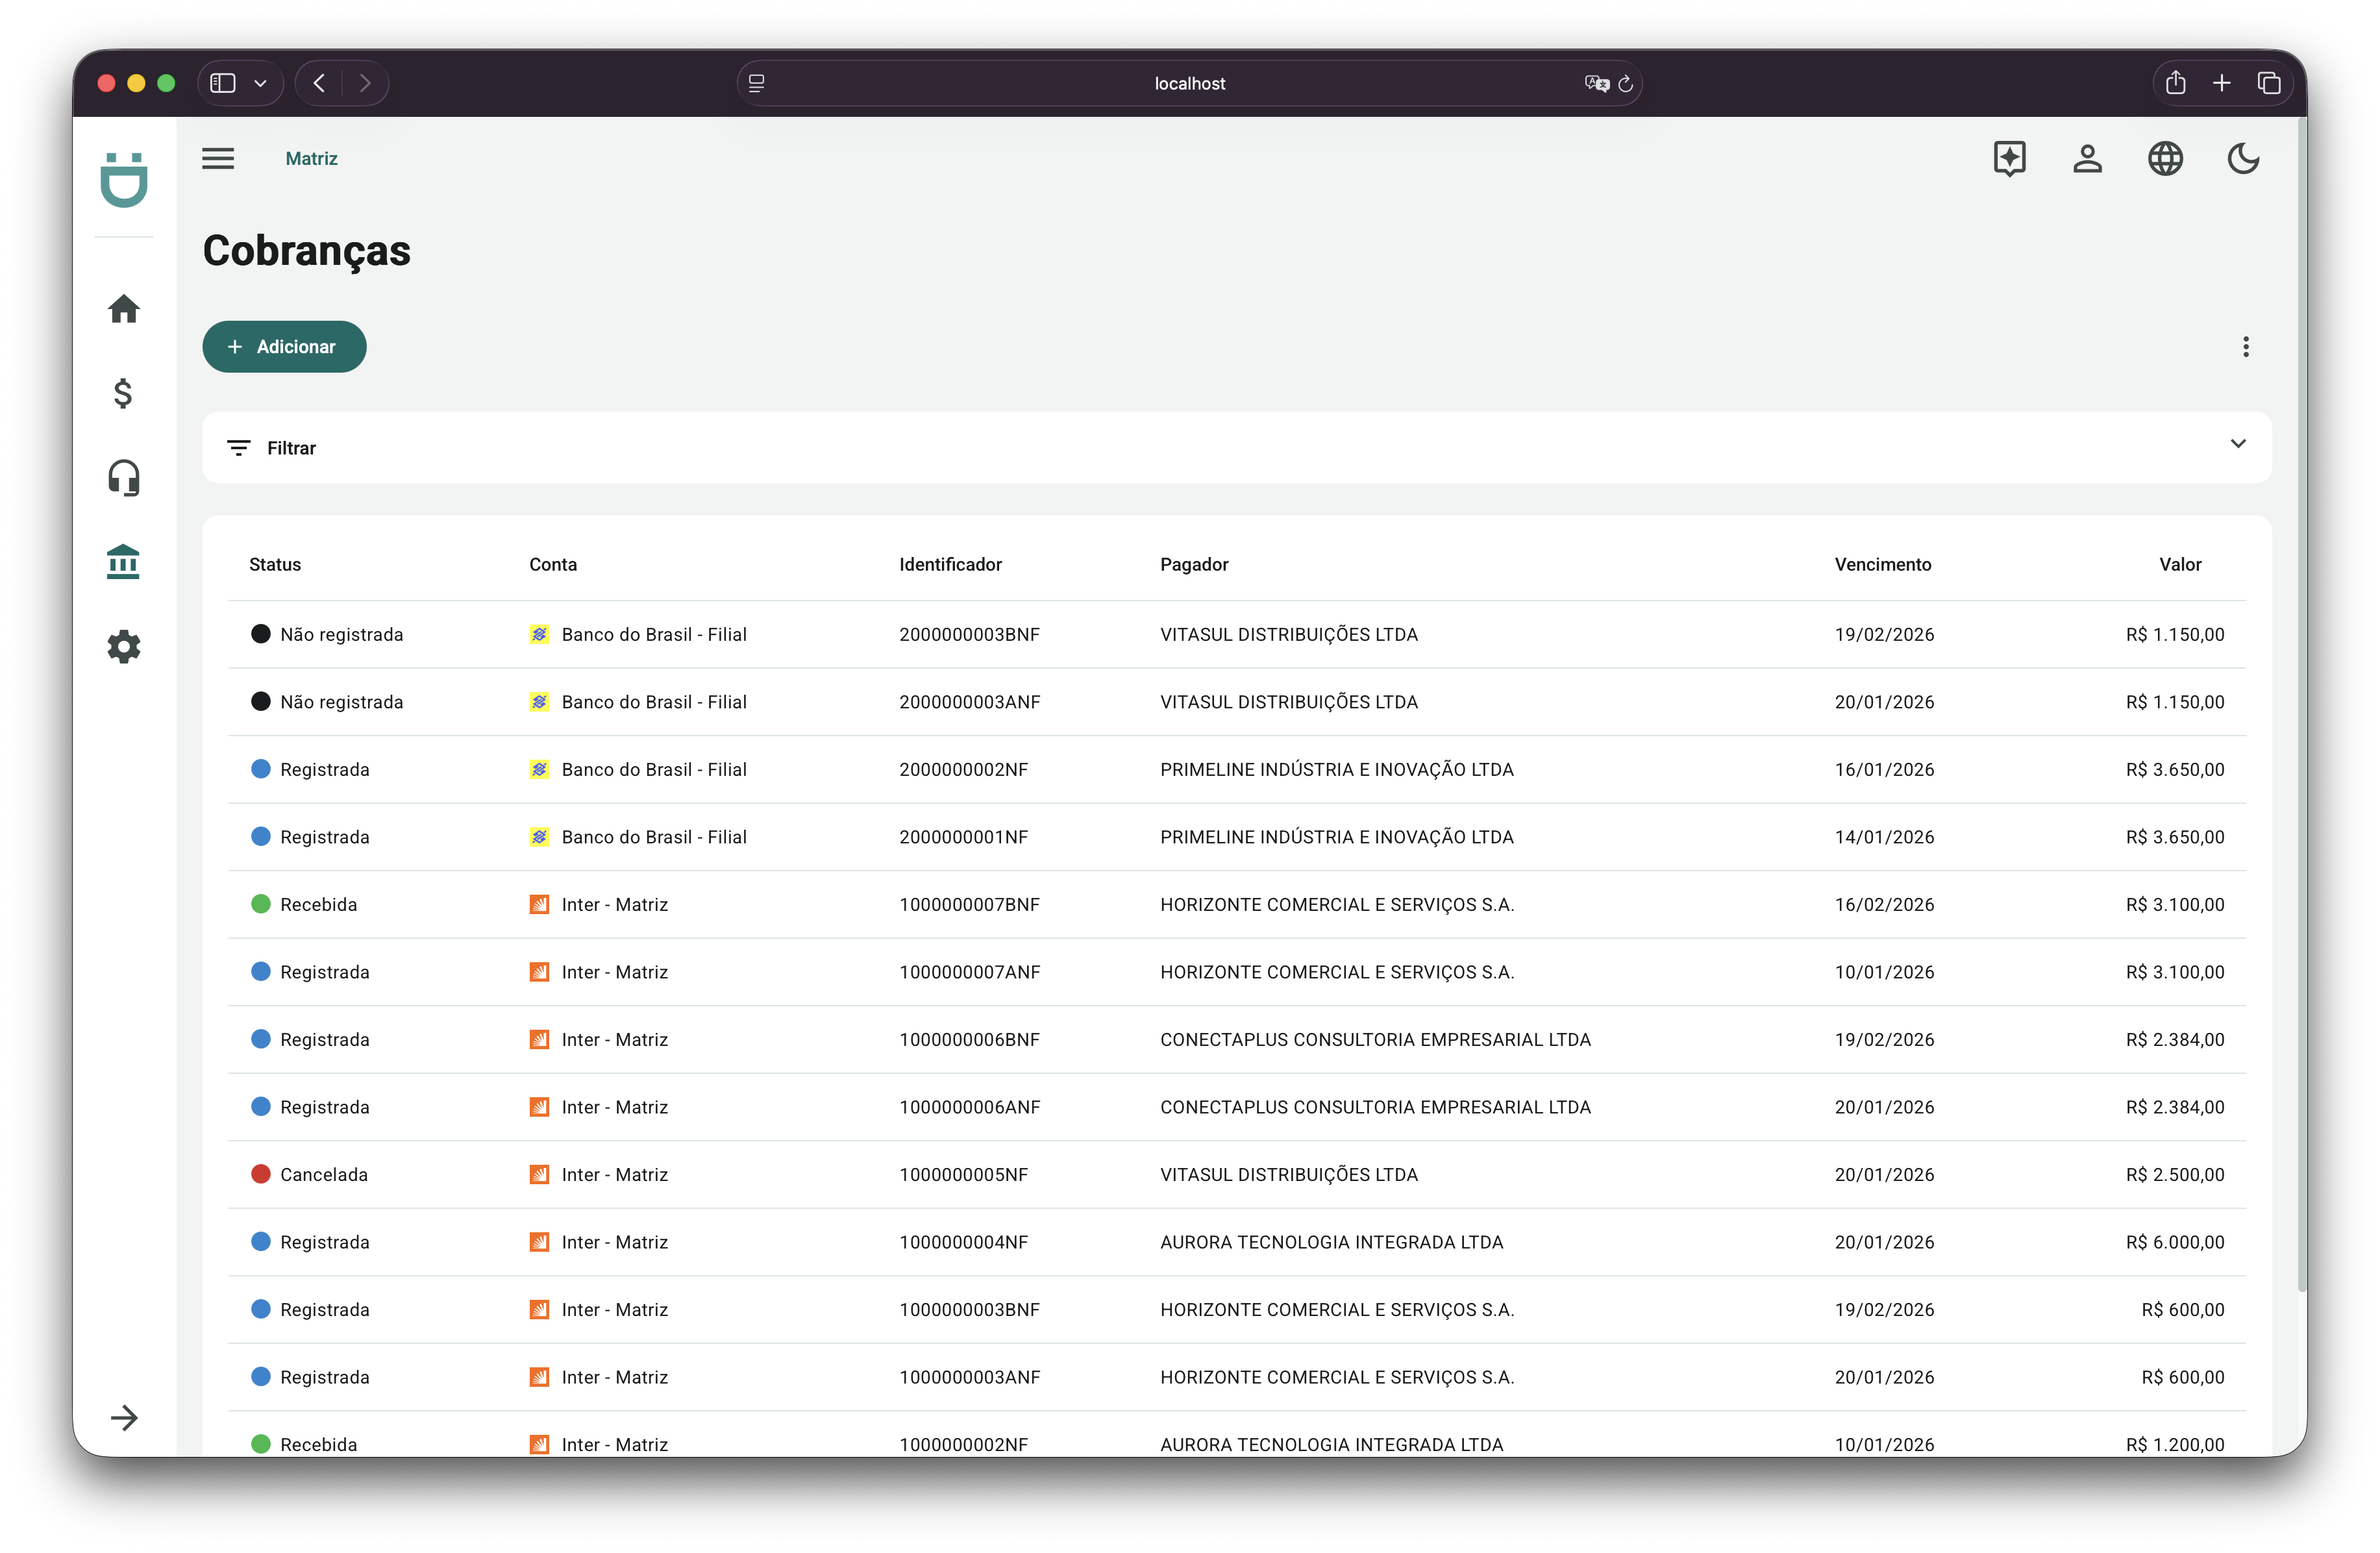This screenshot has width=2380, height=1553.
Task: Click the Adicionar button
Action: [x=284, y=347]
